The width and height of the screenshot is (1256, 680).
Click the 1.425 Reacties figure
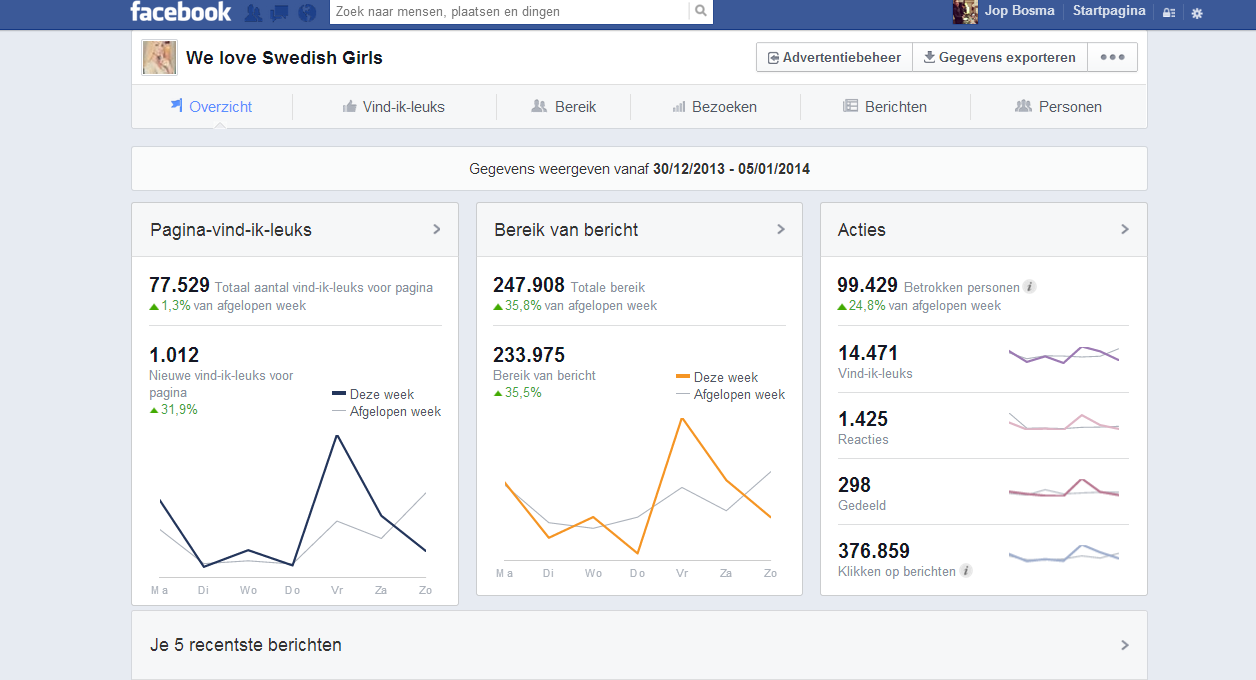pyautogui.click(x=863, y=419)
